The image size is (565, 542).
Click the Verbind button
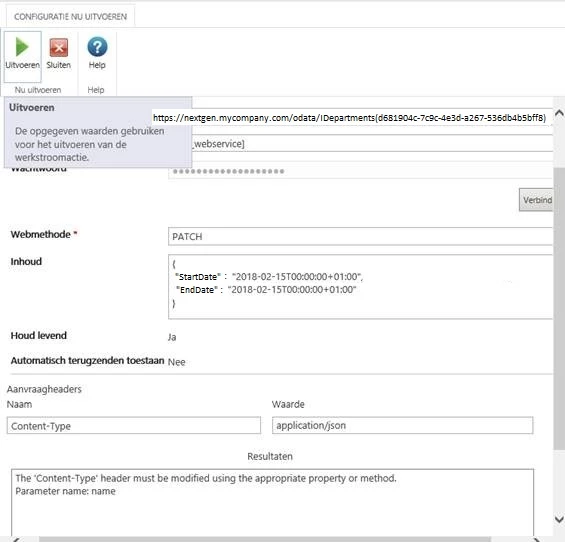click(536, 200)
